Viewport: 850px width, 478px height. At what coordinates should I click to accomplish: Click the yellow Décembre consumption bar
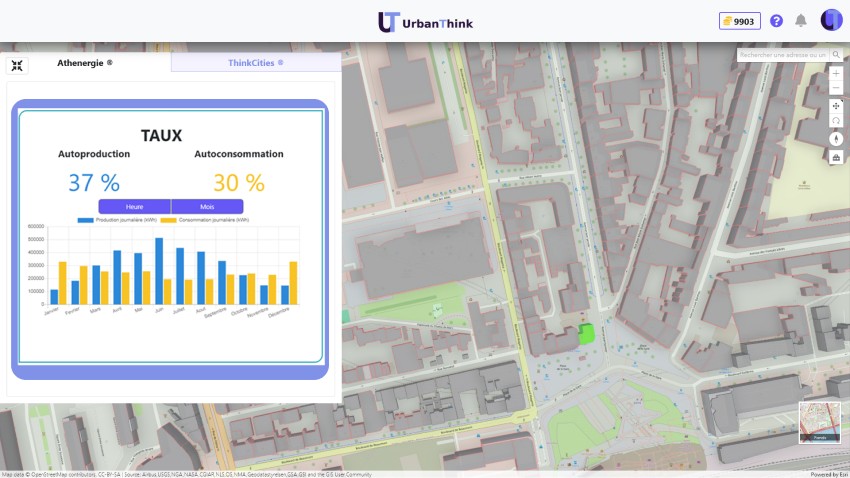293,283
